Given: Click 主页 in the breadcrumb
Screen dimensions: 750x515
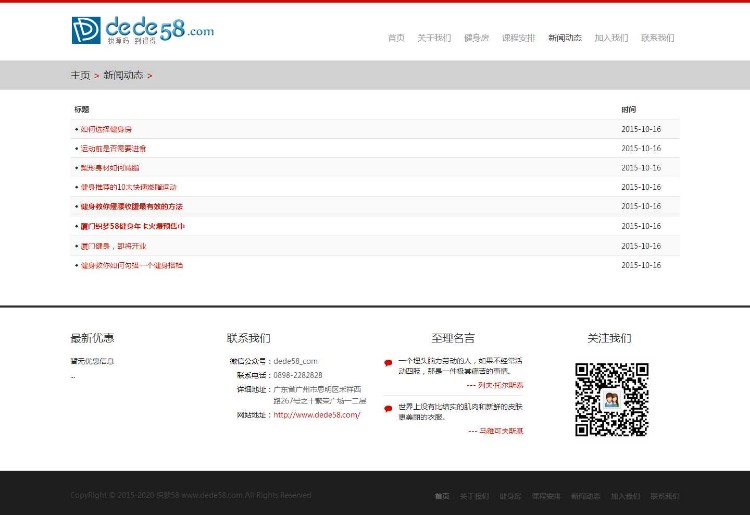Looking at the screenshot, I should (x=80, y=75).
